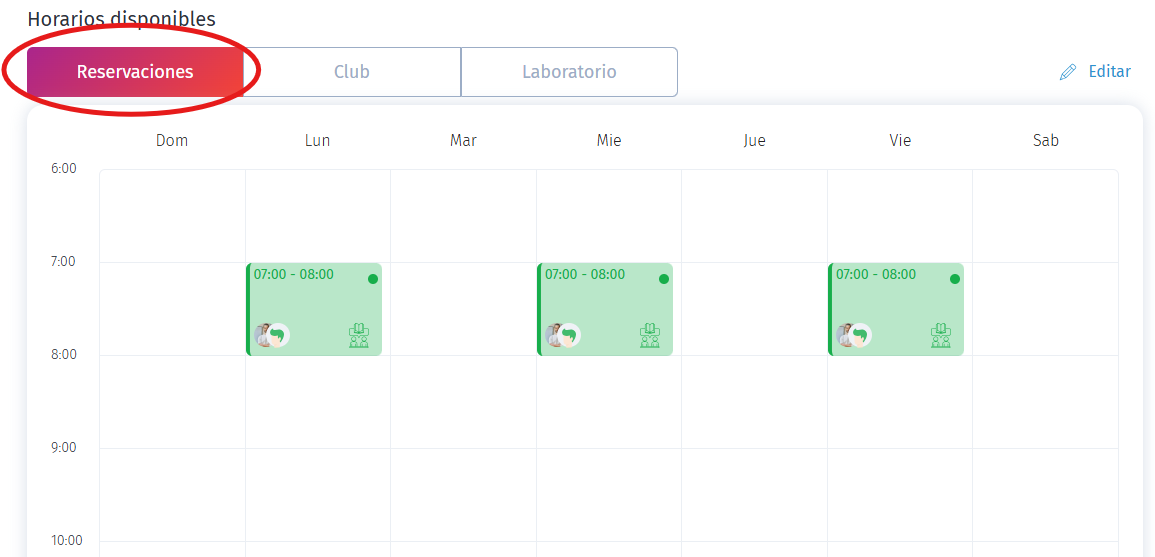Click green status dot on Wednesday's event

click(664, 279)
